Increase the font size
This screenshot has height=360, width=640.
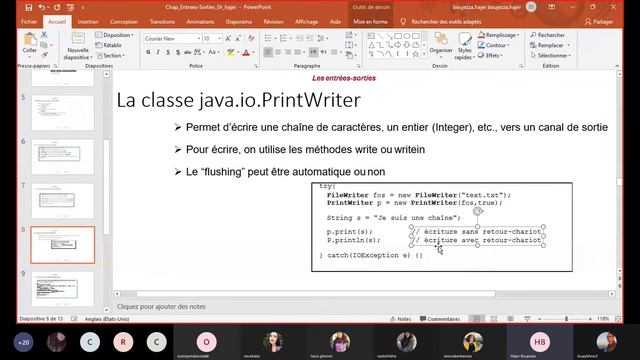(228, 38)
